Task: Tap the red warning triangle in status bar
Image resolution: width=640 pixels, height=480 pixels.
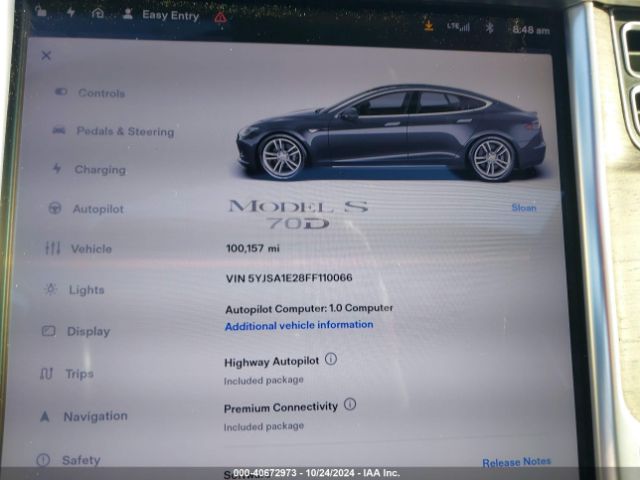Action: coord(220,17)
